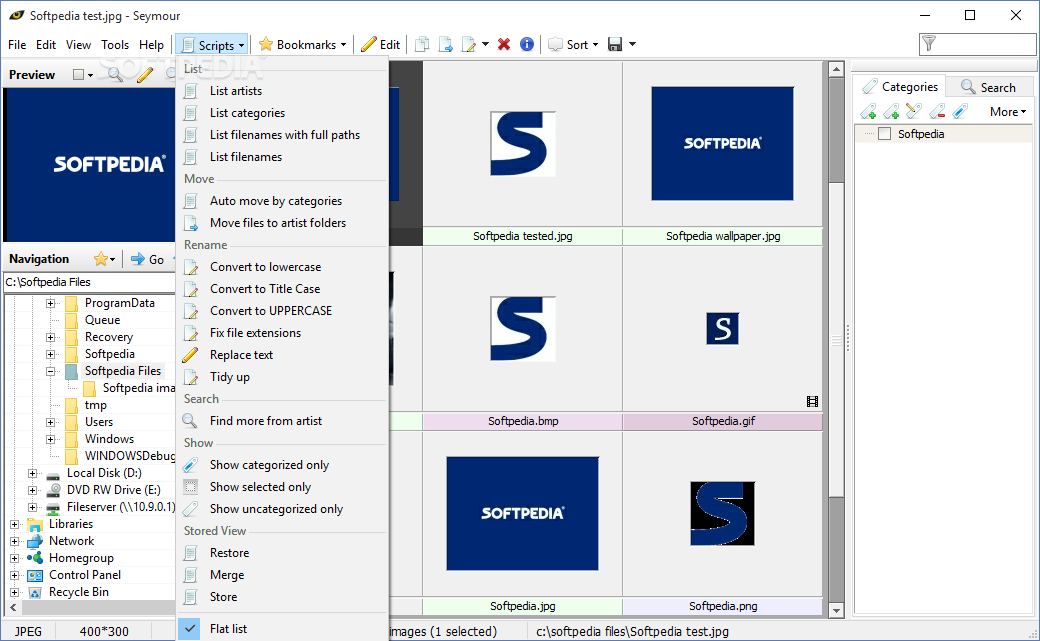Click the thumbnail pane scroll up arrow
1040x641 pixels.
click(x=836, y=69)
